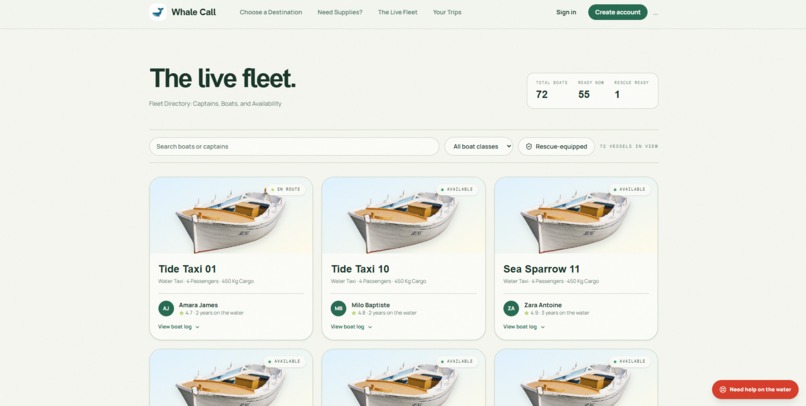Select the Sea Sparrow 11 title
The image size is (806, 406).
click(x=541, y=269)
